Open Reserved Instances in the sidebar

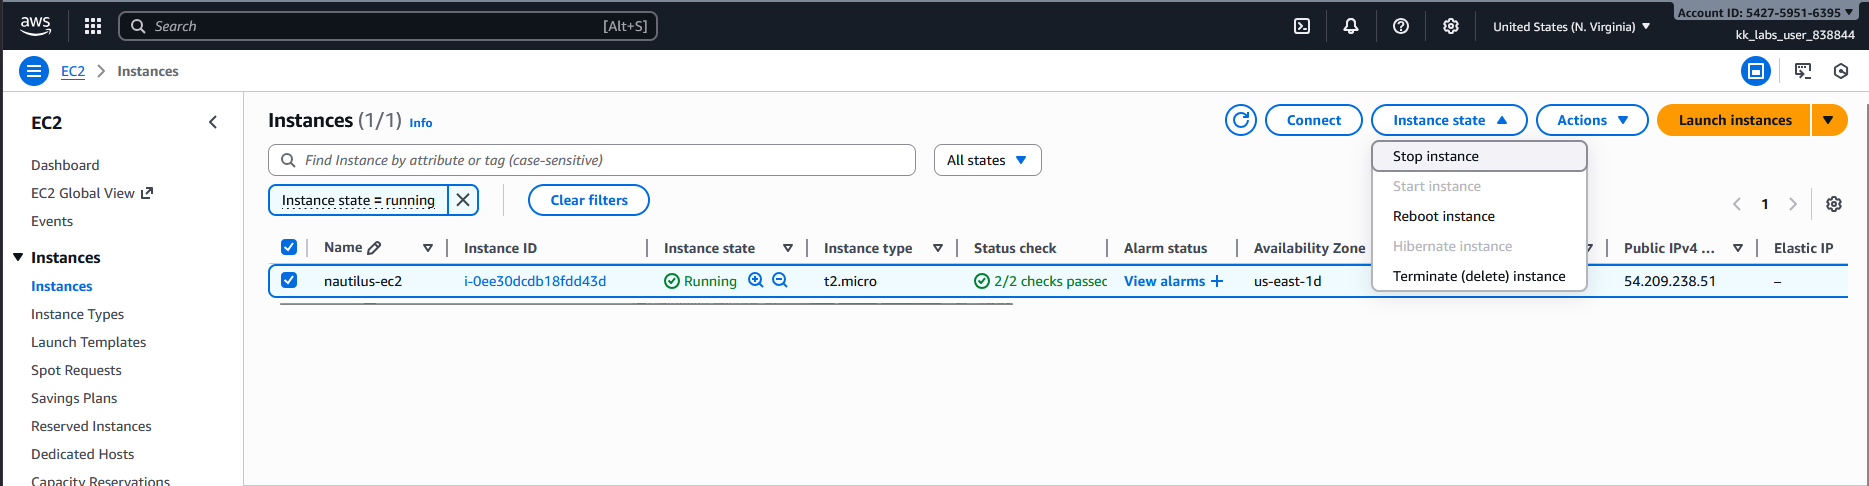coord(91,426)
